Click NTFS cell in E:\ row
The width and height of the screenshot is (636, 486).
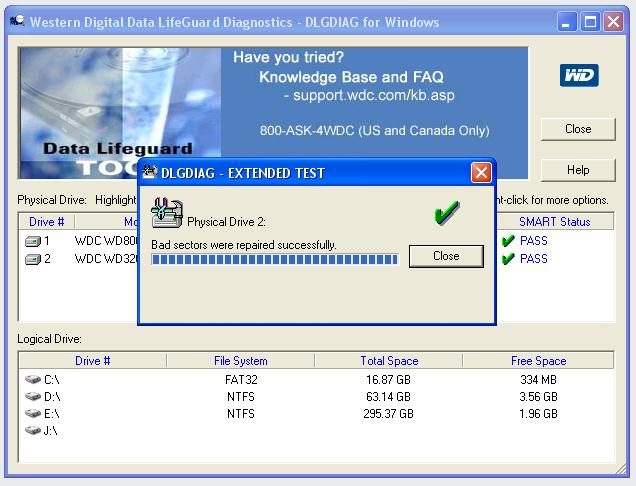click(241, 414)
